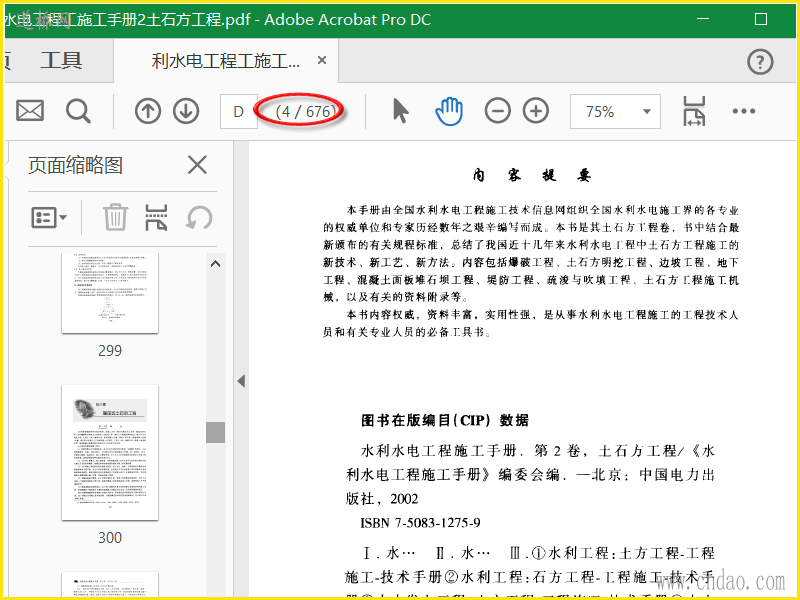
Task: Click the rotate pages icon
Action: [x=198, y=218]
